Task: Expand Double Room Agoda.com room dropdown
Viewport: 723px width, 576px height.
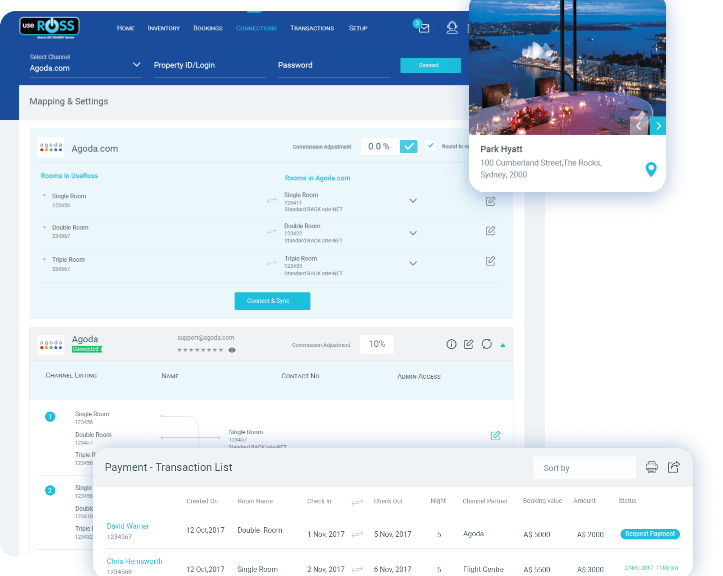Action: 413,233
